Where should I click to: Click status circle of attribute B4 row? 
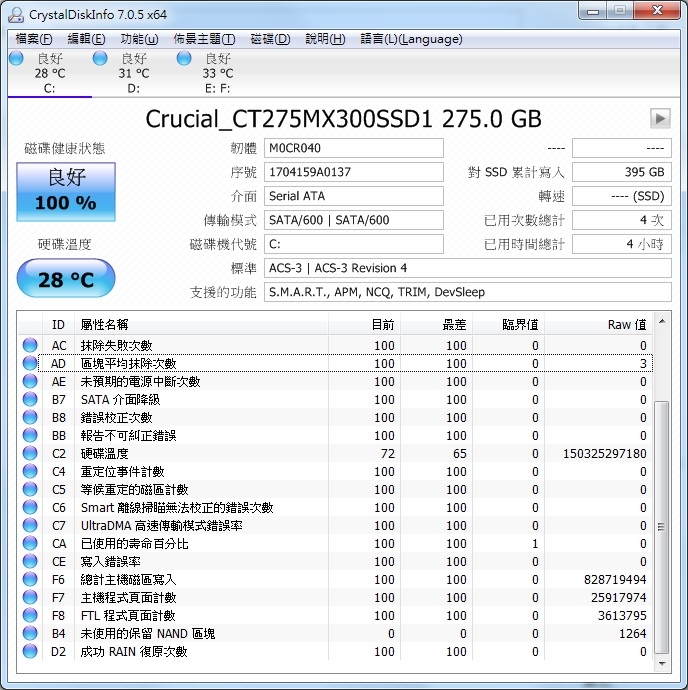click(30, 633)
